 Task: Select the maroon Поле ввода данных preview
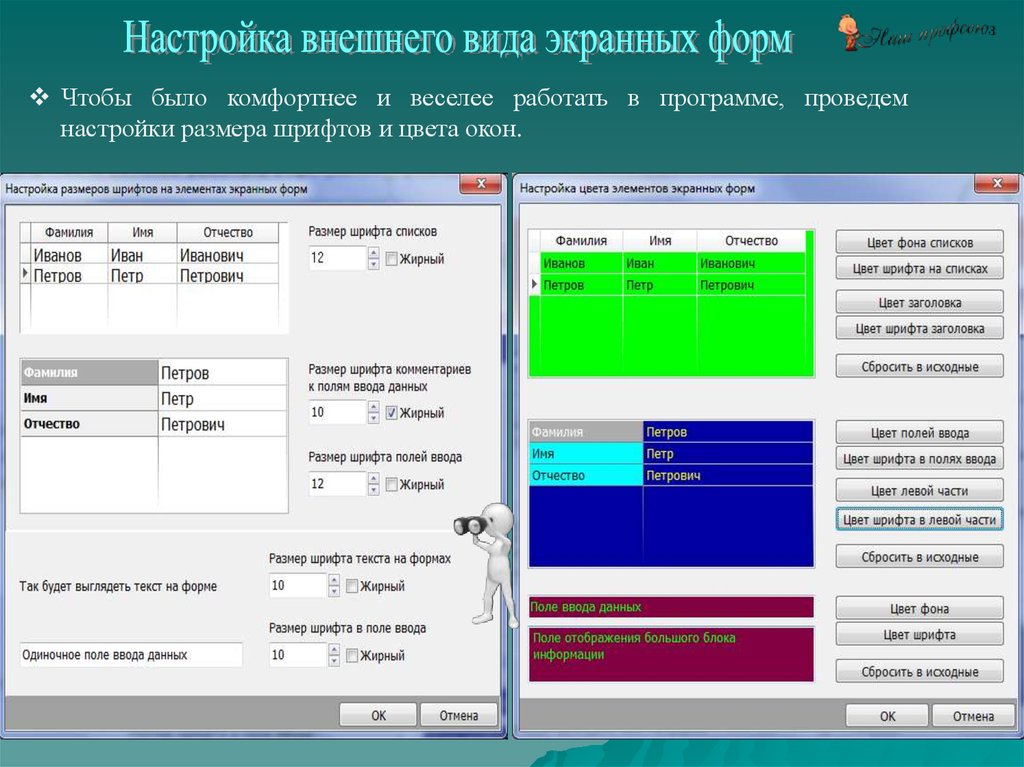click(x=670, y=607)
